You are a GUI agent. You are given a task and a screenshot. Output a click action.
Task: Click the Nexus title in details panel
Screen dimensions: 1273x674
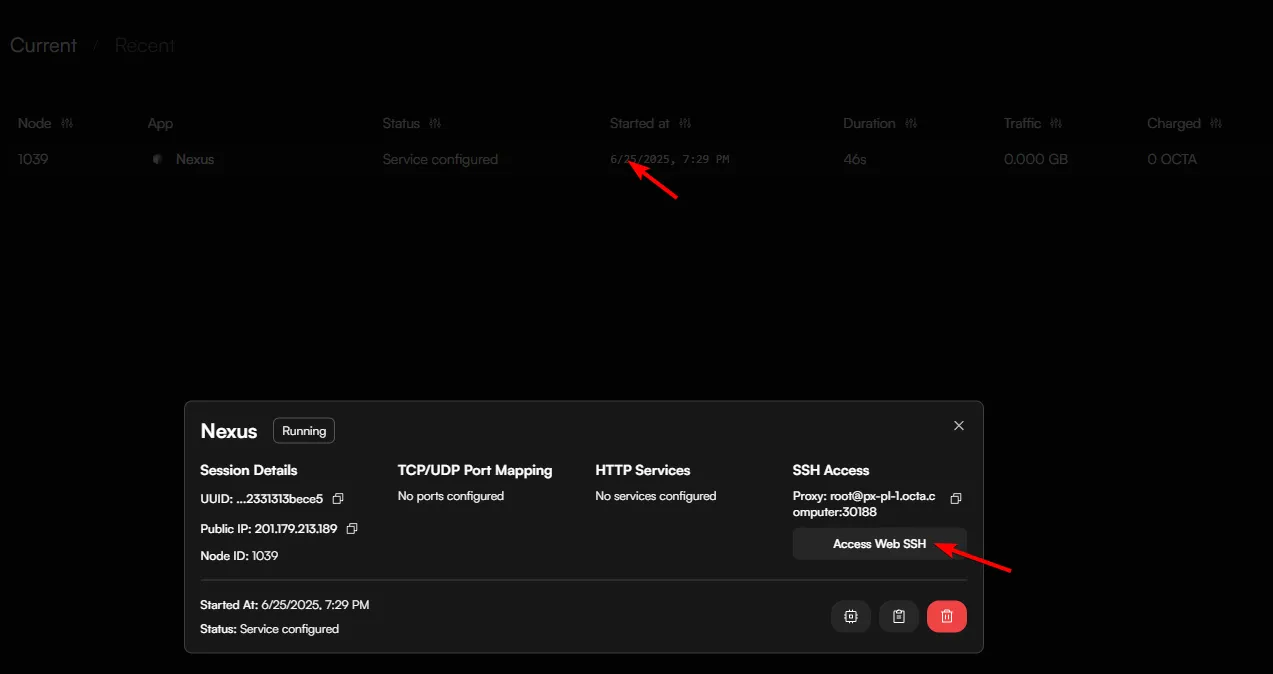(x=229, y=431)
